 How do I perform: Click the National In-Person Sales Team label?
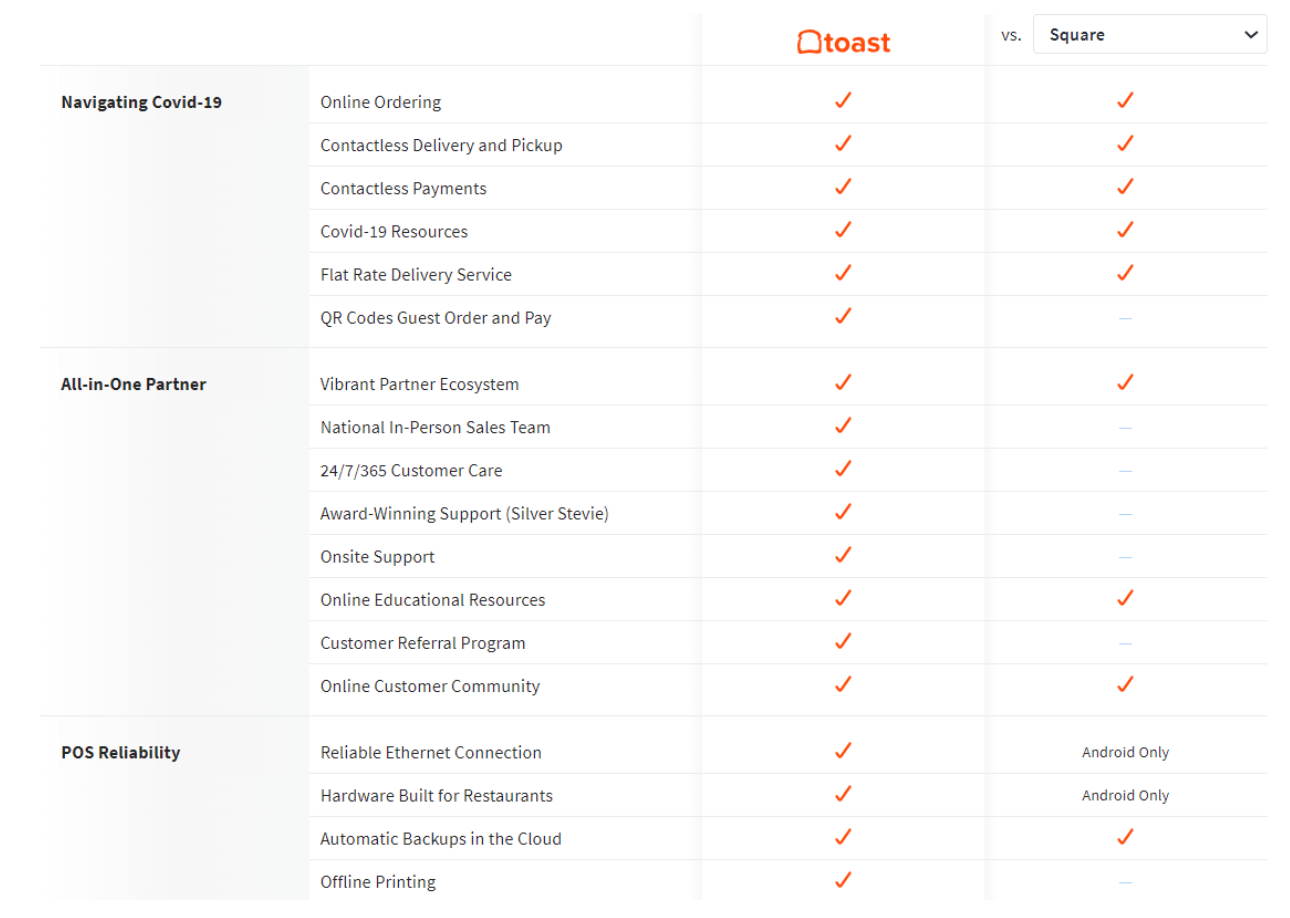pyautogui.click(x=435, y=427)
